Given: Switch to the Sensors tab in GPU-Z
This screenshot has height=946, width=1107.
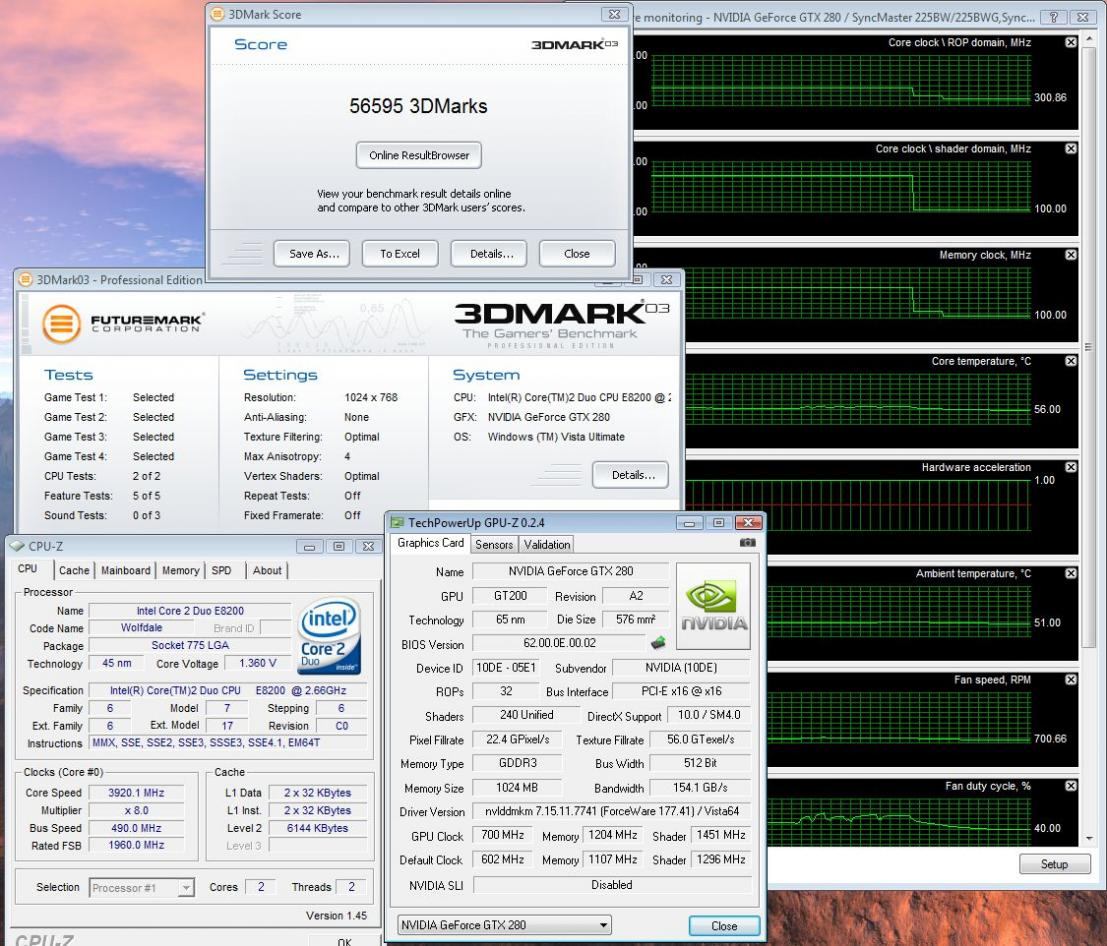Looking at the screenshot, I should tap(493, 544).
